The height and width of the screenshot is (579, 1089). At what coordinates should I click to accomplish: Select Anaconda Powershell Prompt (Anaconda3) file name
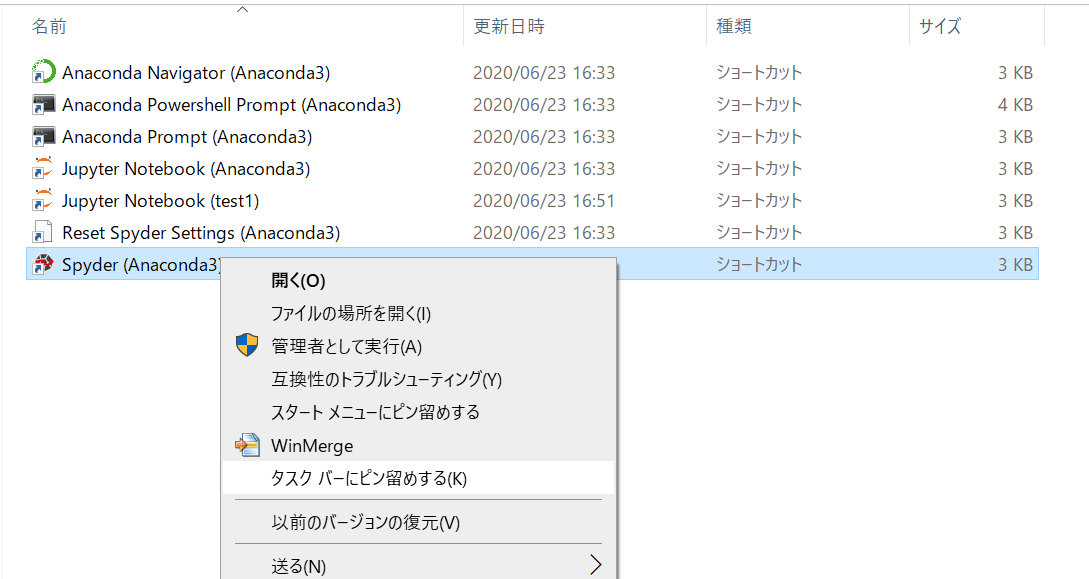point(231,105)
